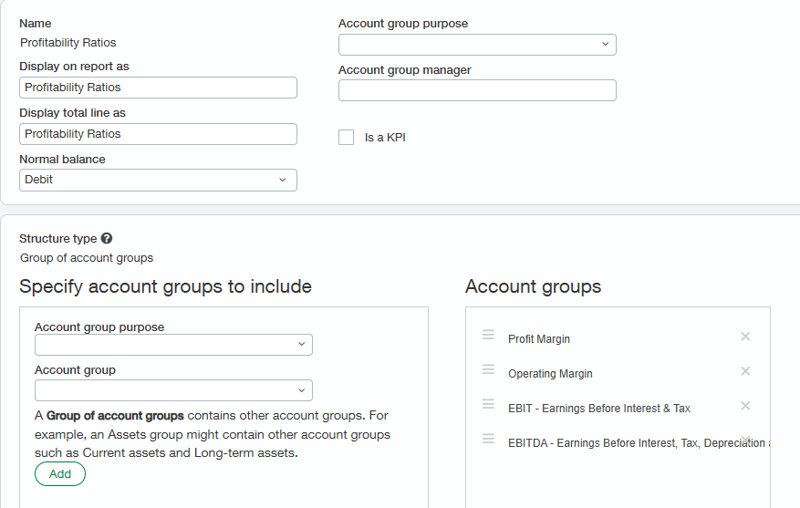Viewport: 800px width, 508px height.
Task: Click drag handle beside EBITDA row
Action: tap(488, 439)
